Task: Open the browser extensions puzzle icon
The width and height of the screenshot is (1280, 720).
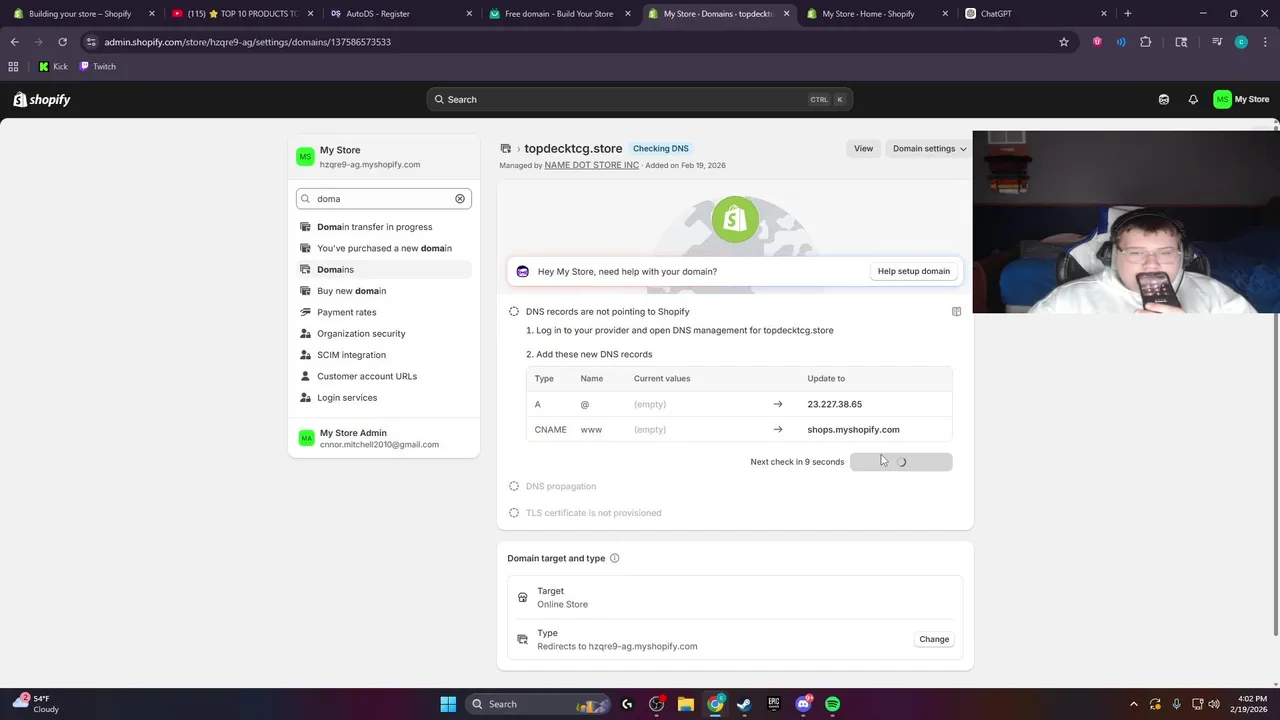Action: tap(1145, 42)
